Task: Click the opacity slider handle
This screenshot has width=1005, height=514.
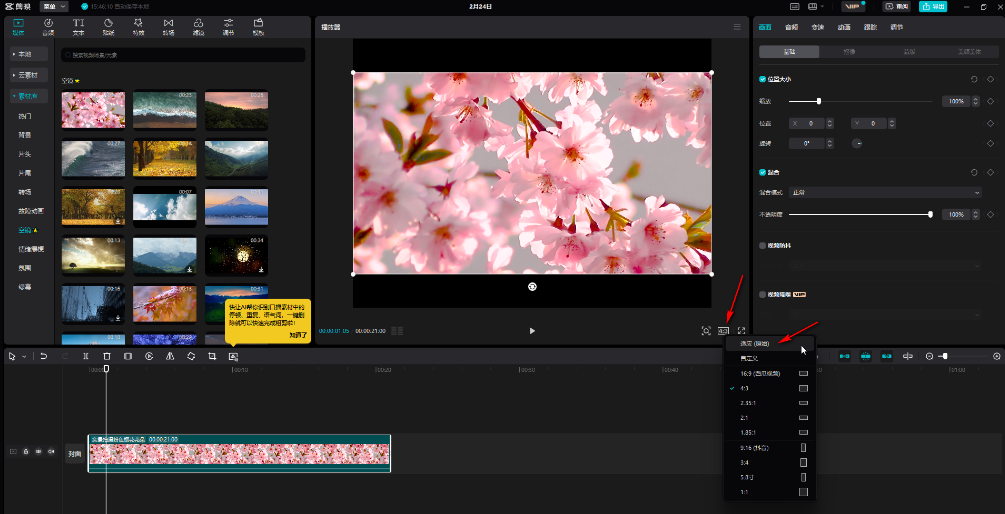Action: (x=930, y=214)
